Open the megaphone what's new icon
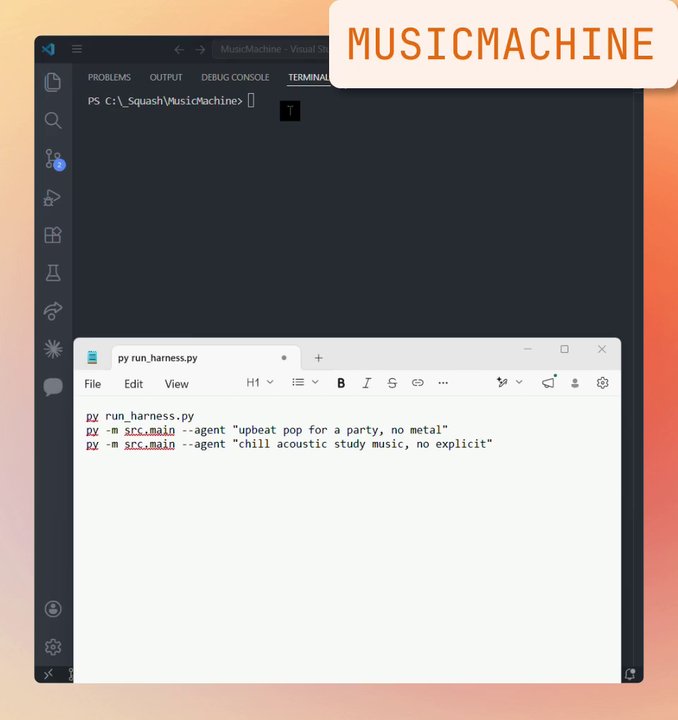678x720 pixels. [549, 382]
